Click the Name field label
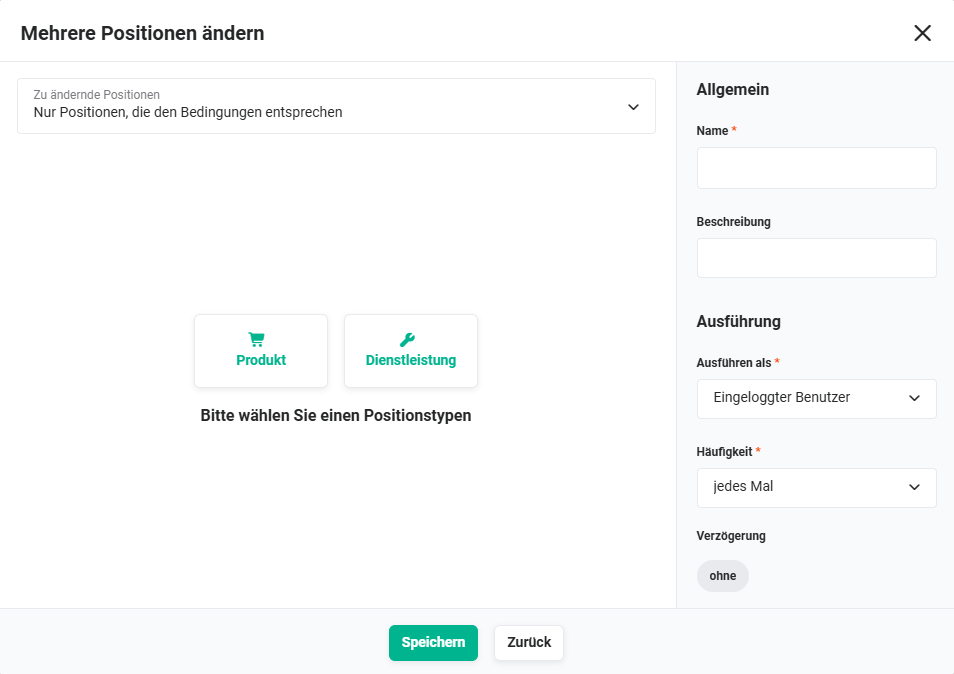 tap(712, 131)
